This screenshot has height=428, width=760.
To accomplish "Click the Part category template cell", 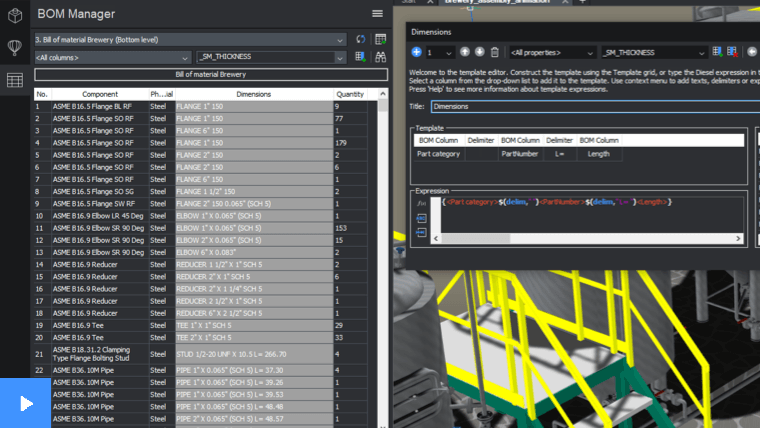I will coord(438,154).
